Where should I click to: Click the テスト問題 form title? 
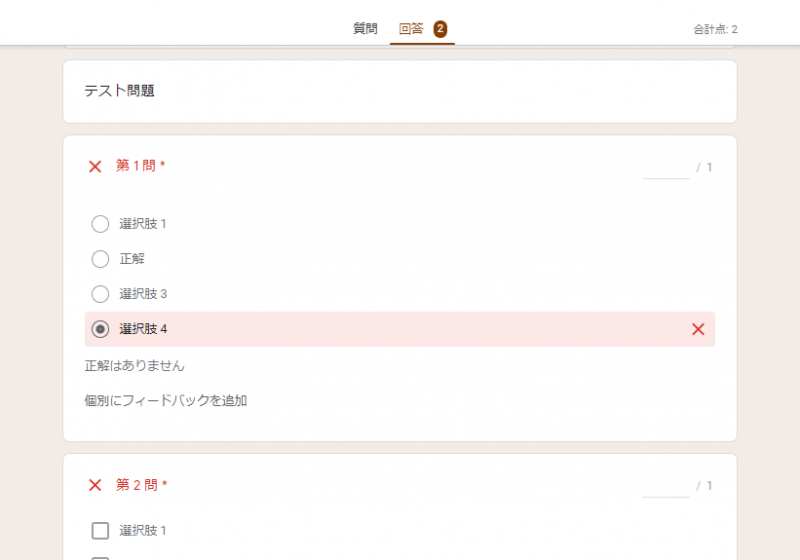coord(119,91)
